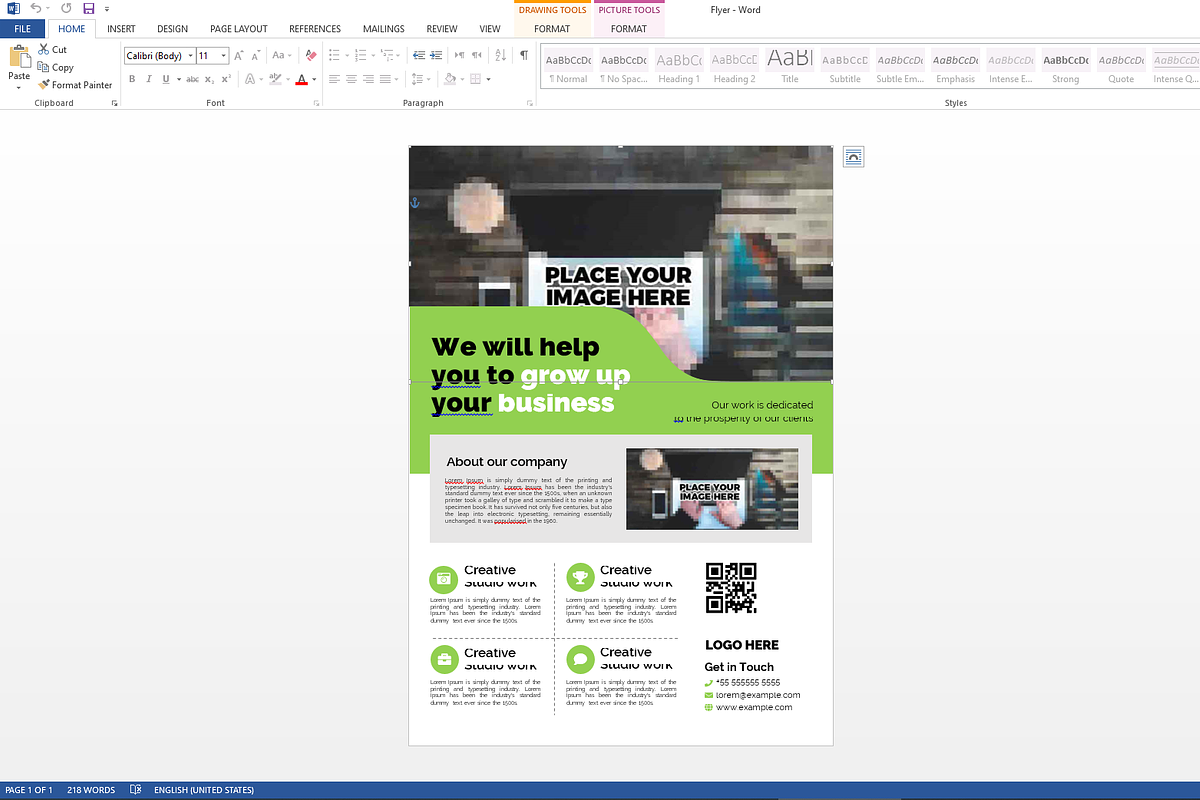The image size is (1200, 800).
Task: Click the anchor icon near the image
Action: [x=414, y=203]
